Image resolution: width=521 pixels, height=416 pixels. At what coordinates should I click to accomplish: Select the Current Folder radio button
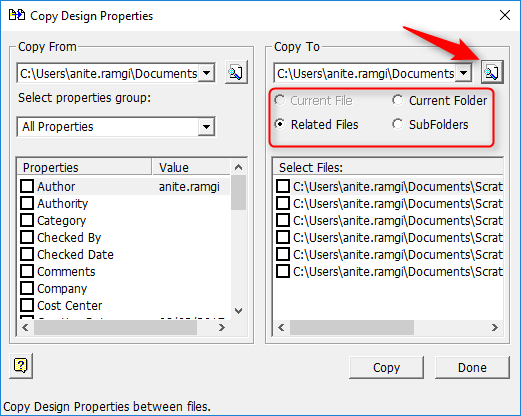[397, 100]
